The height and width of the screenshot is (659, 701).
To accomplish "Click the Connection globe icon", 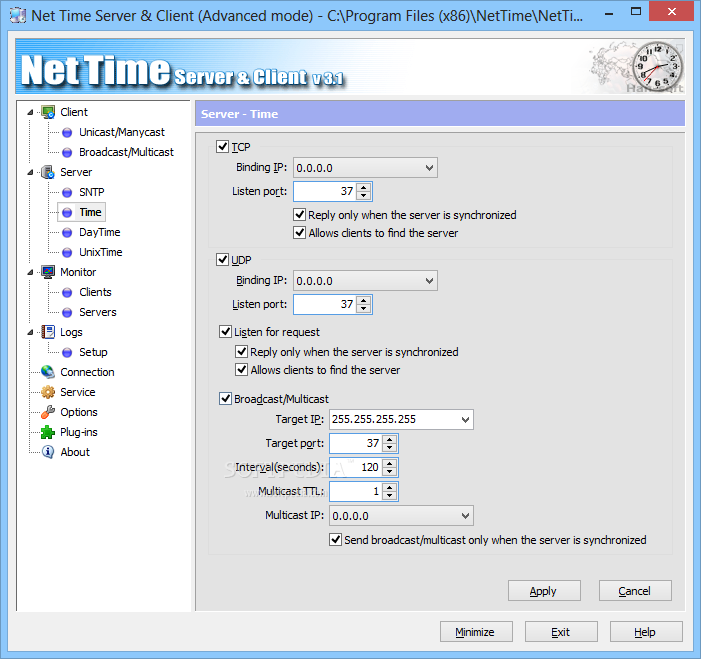I will click(x=48, y=372).
